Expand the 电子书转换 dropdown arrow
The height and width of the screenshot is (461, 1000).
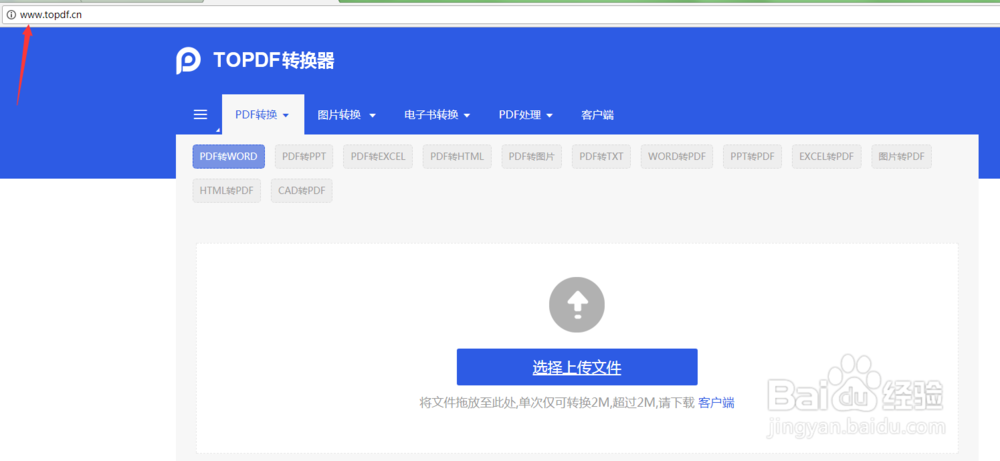pos(467,115)
